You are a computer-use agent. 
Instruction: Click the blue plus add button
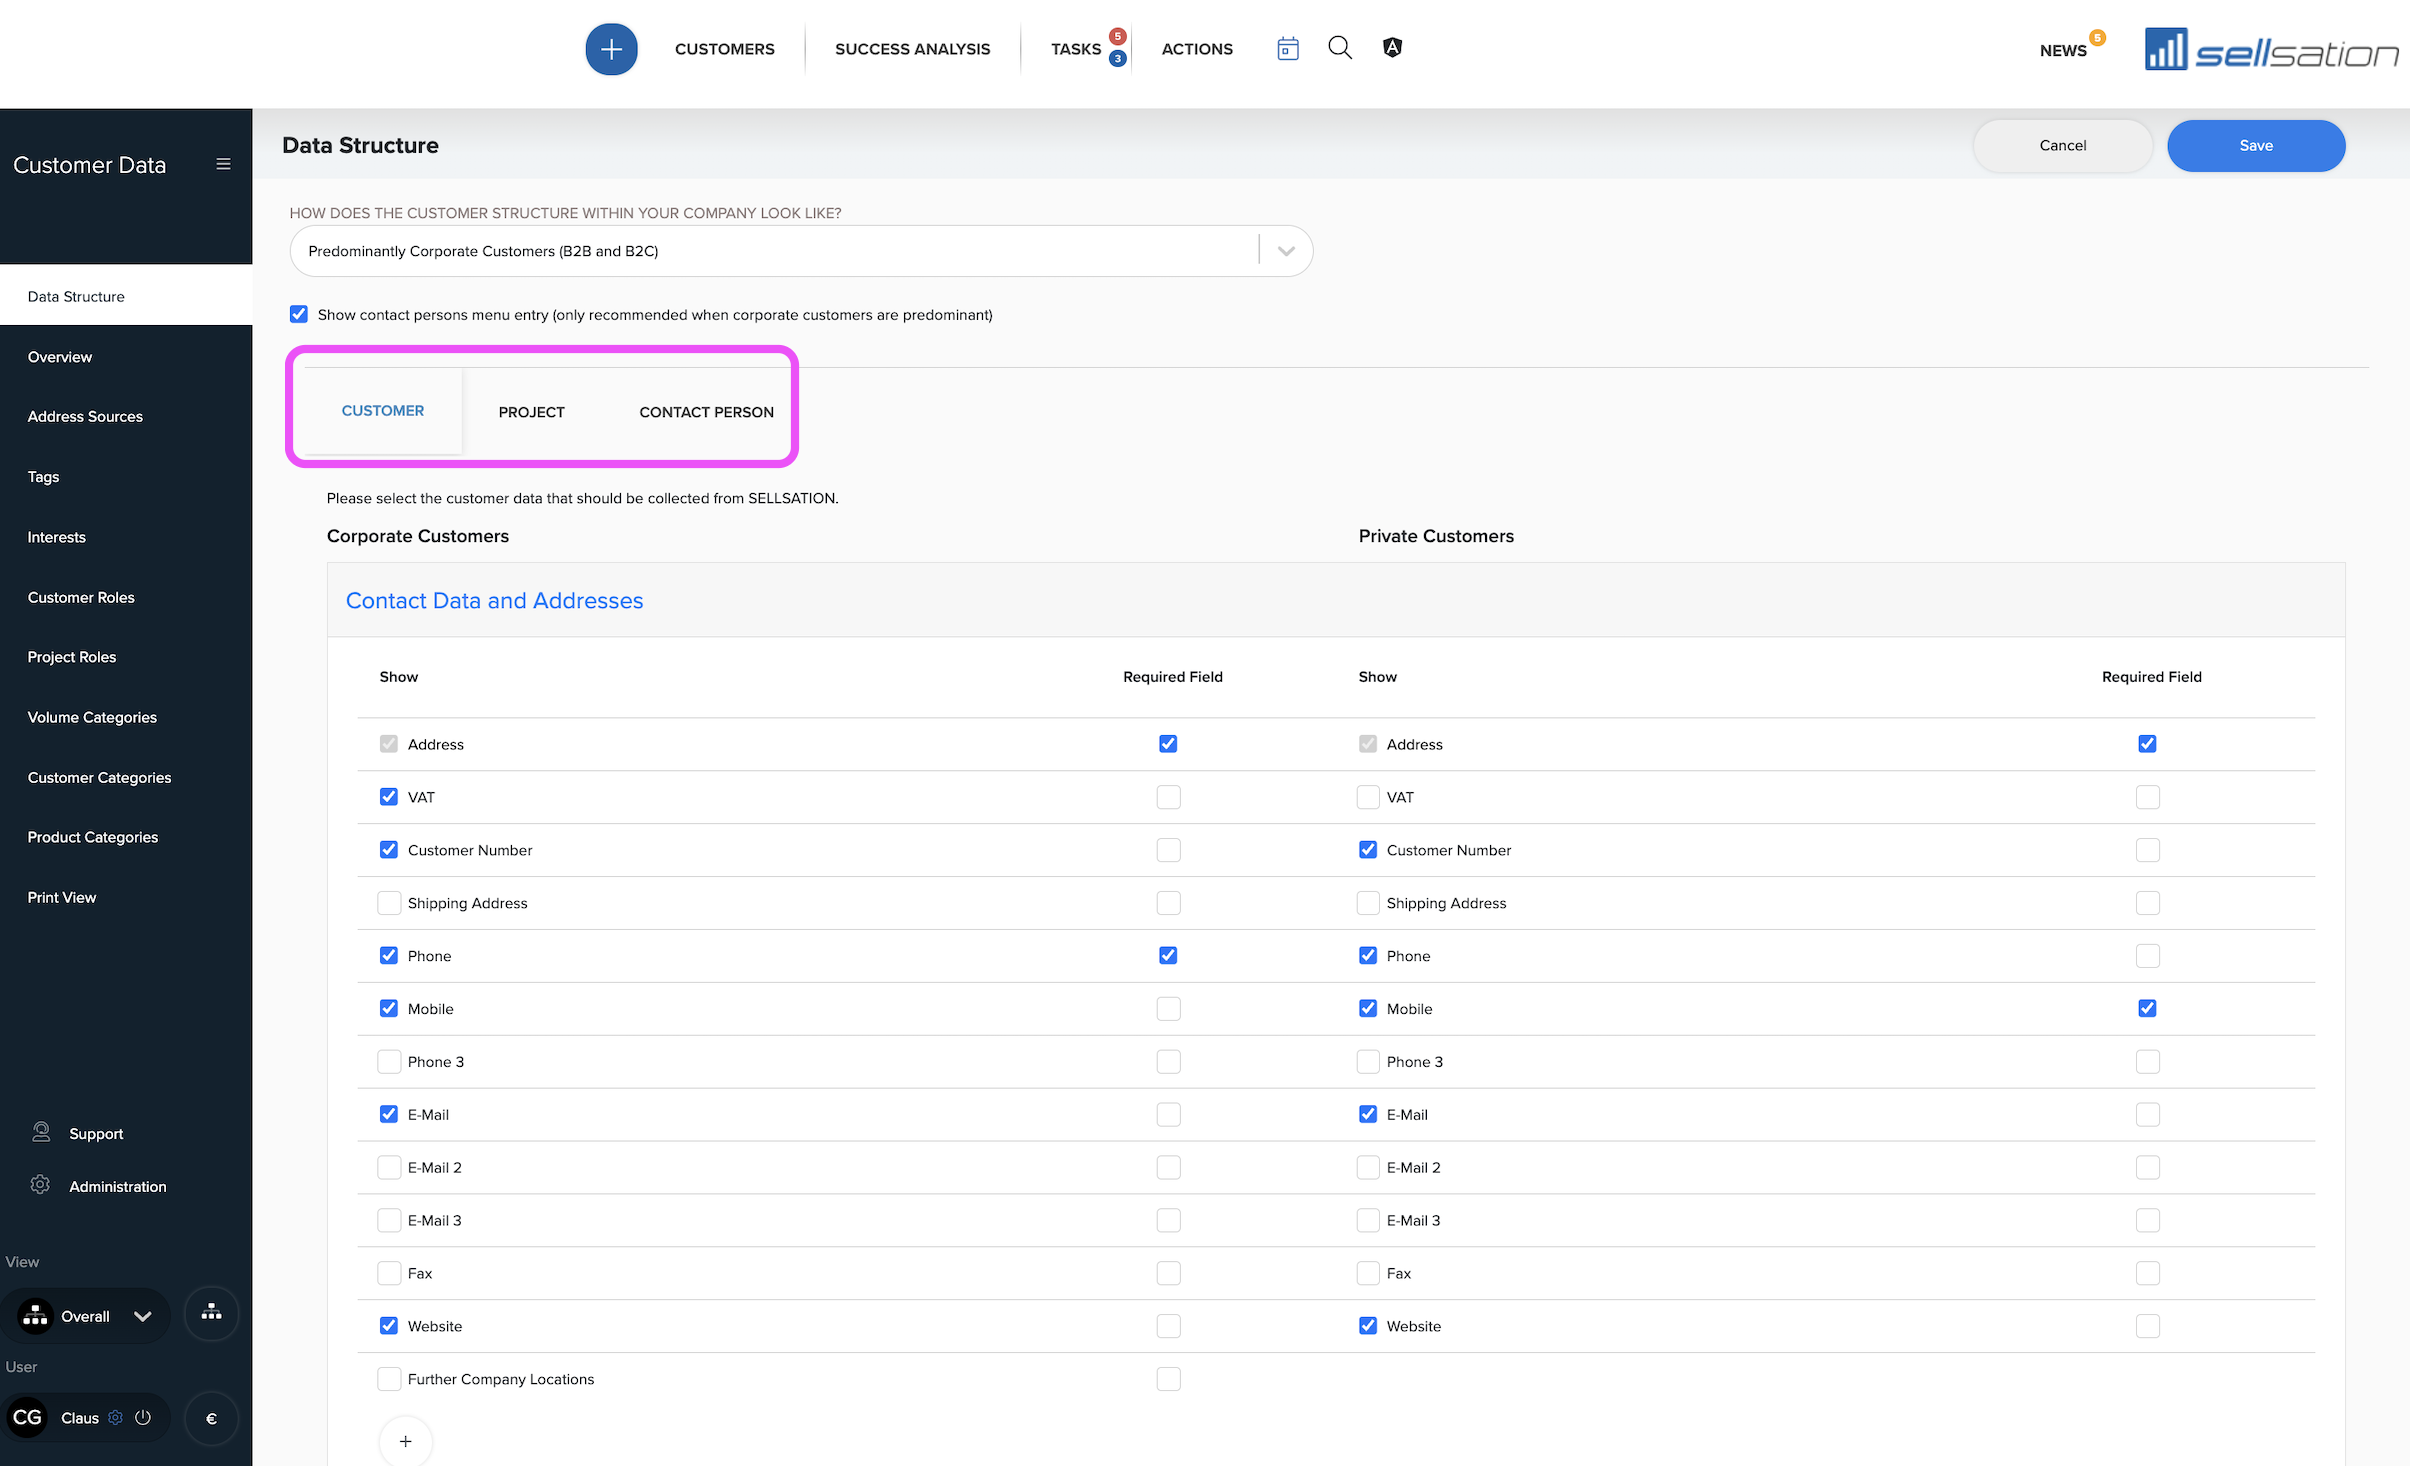click(611, 49)
